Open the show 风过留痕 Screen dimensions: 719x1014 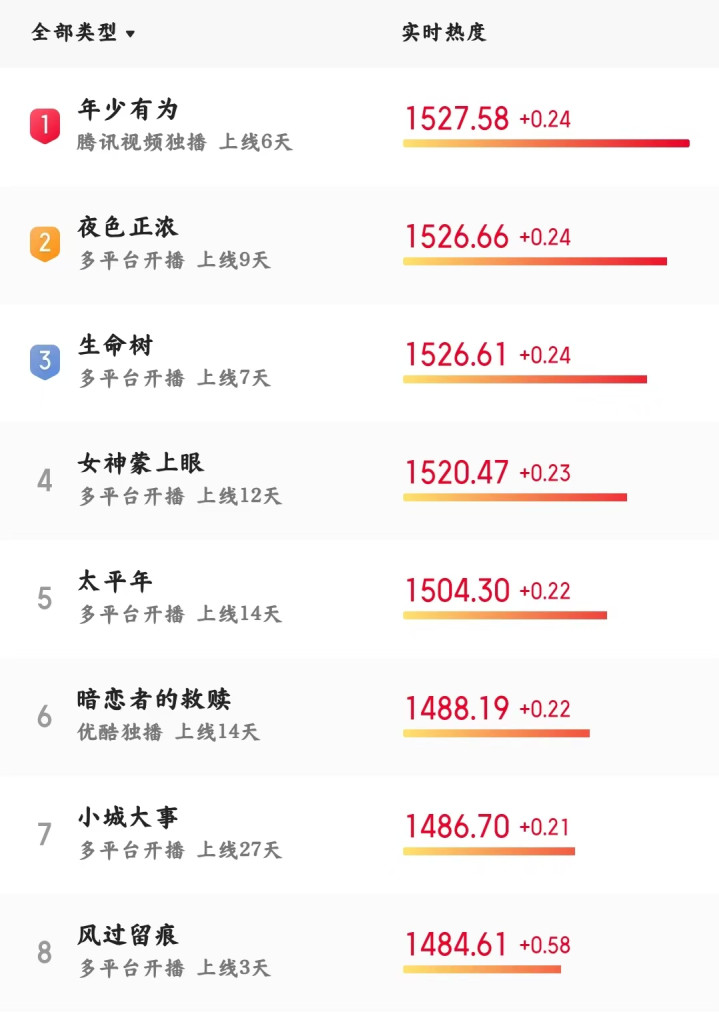coord(128,935)
